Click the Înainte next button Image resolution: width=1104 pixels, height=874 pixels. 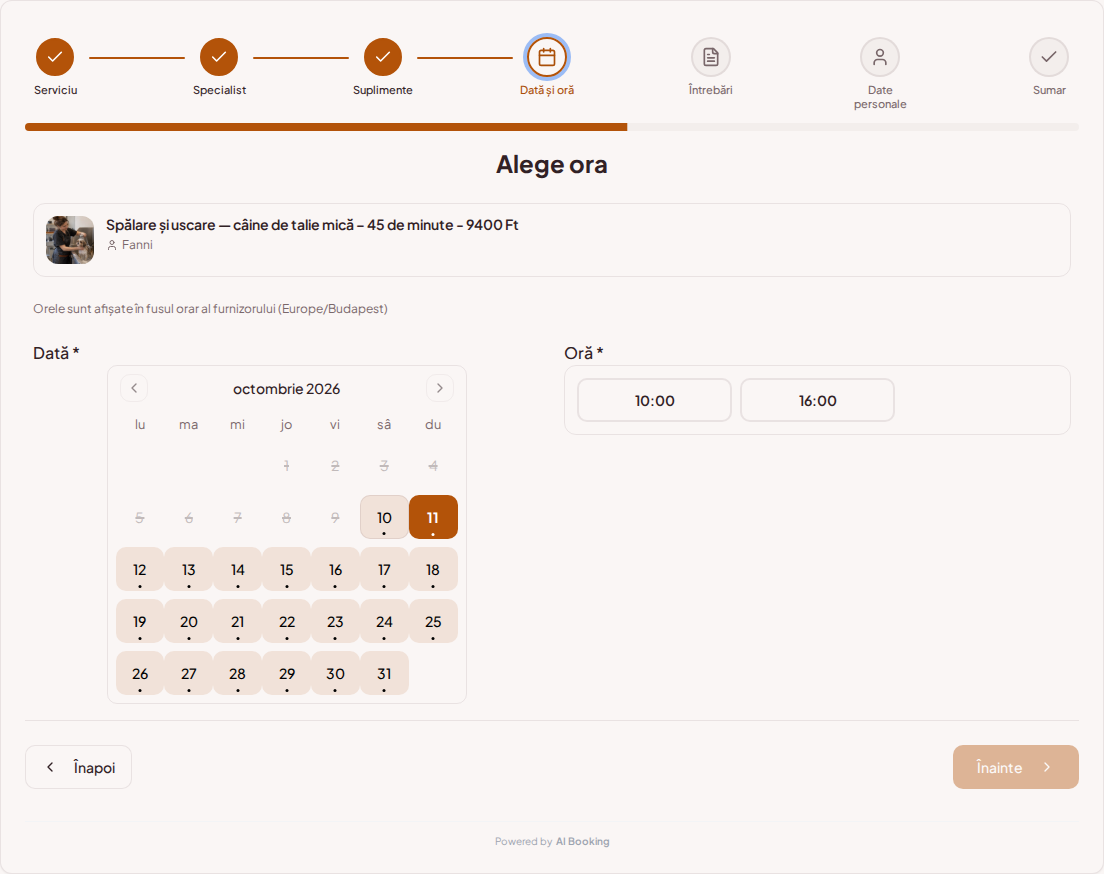tap(1016, 767)
